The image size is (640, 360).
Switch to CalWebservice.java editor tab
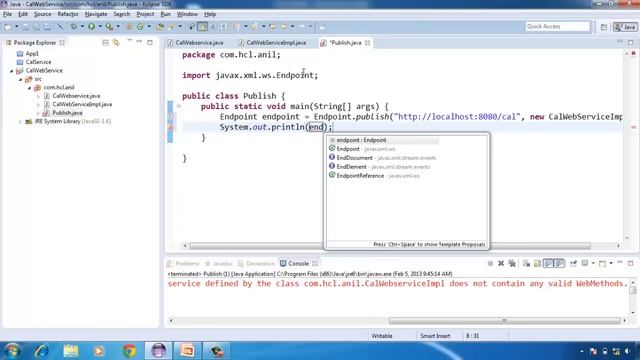(196, 43)
